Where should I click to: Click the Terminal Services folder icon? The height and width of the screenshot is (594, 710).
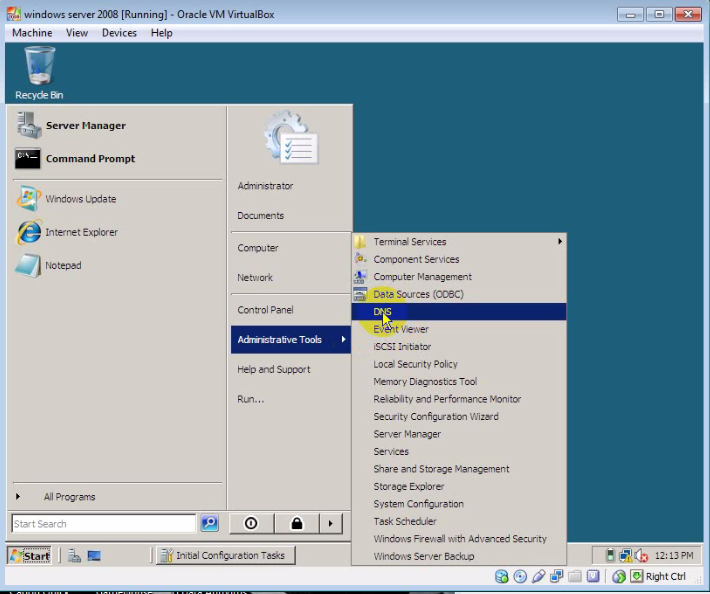coord(360,241)
